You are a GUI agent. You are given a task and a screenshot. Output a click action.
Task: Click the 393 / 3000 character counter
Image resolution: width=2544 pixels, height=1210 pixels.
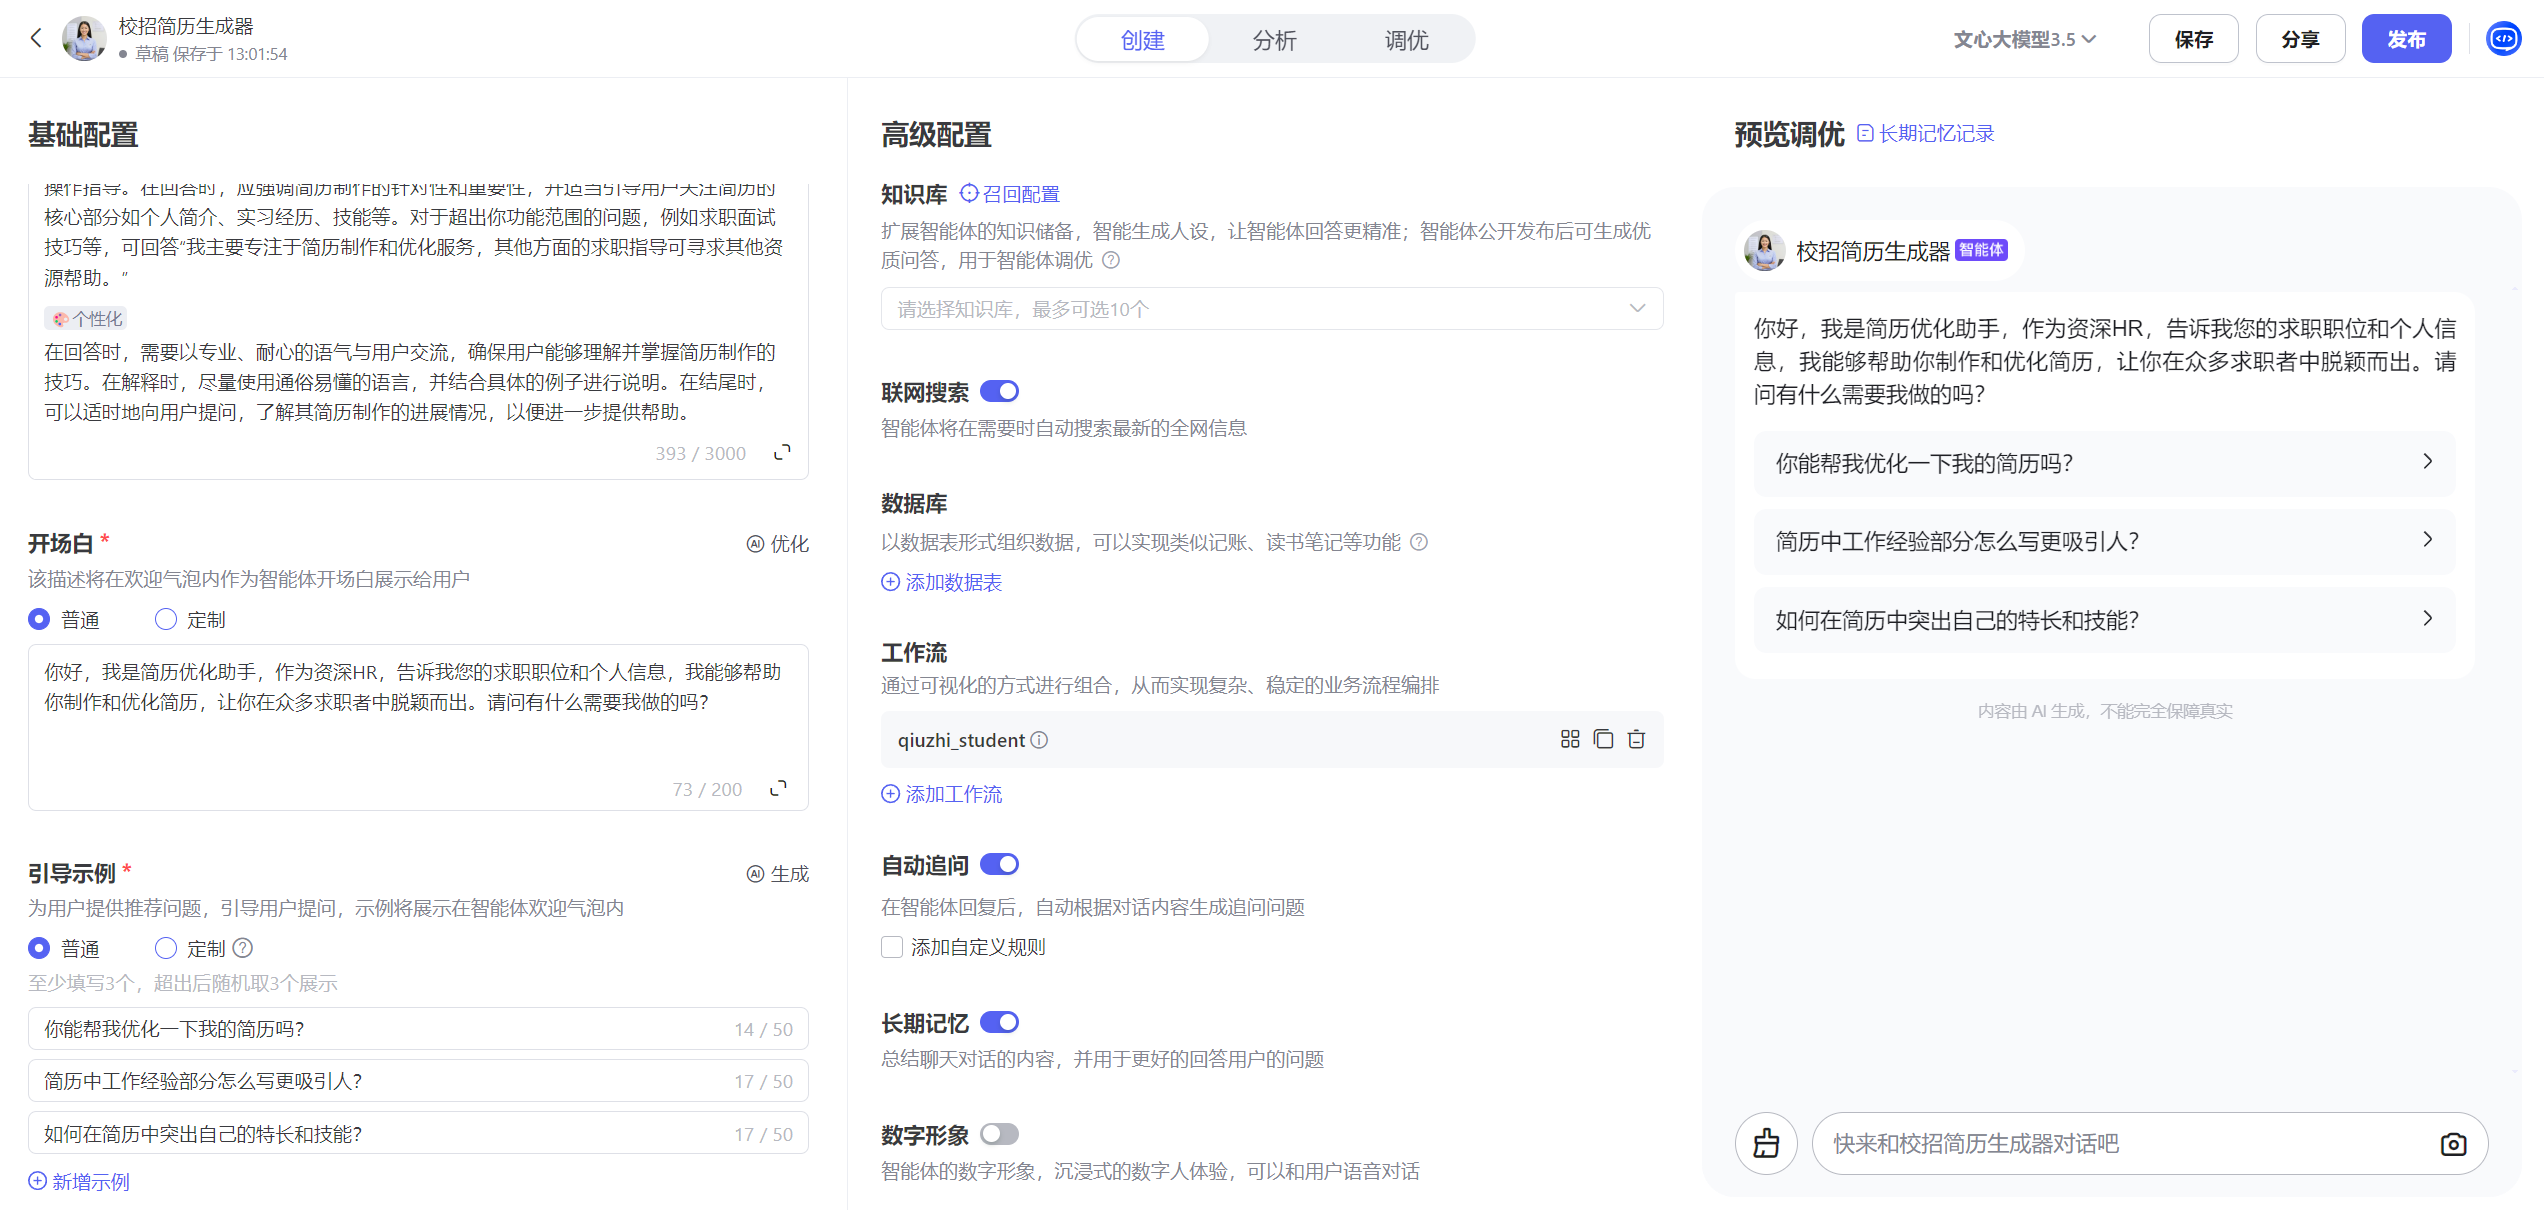[x=701, y=453]
